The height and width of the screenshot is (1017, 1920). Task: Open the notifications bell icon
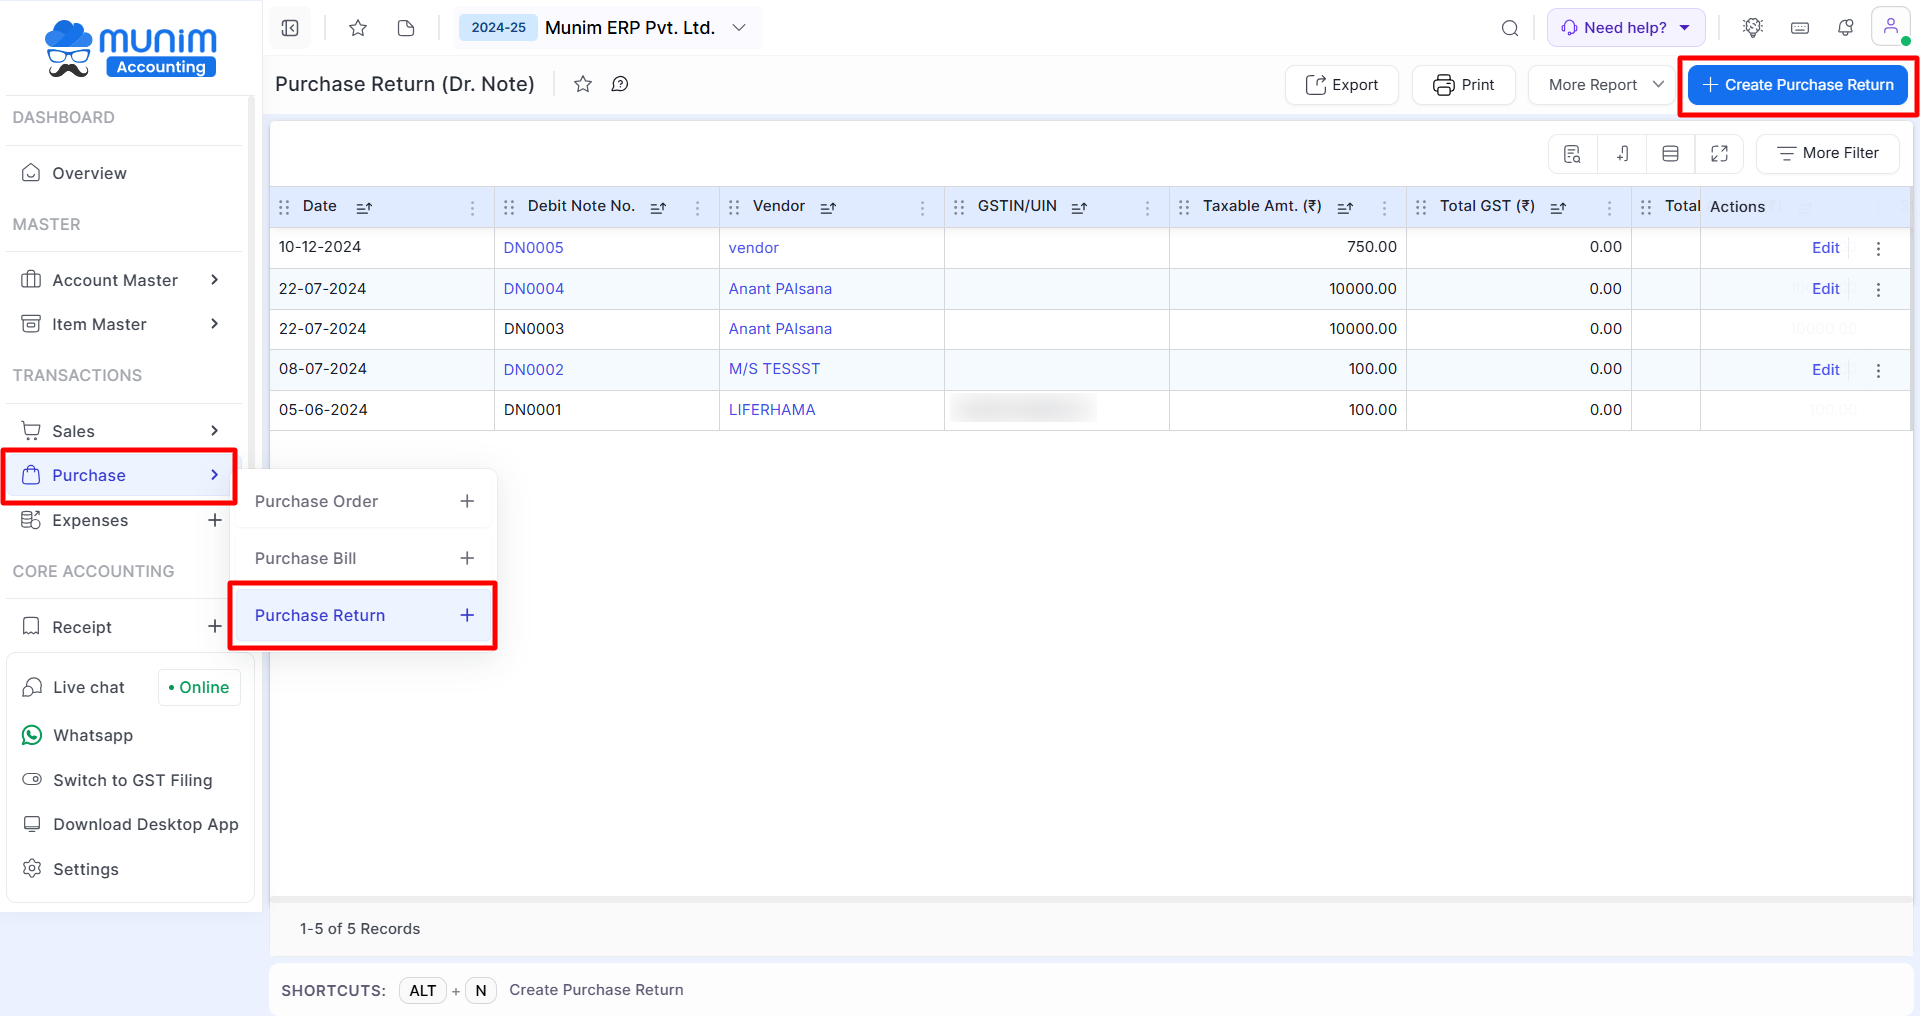1846,28
